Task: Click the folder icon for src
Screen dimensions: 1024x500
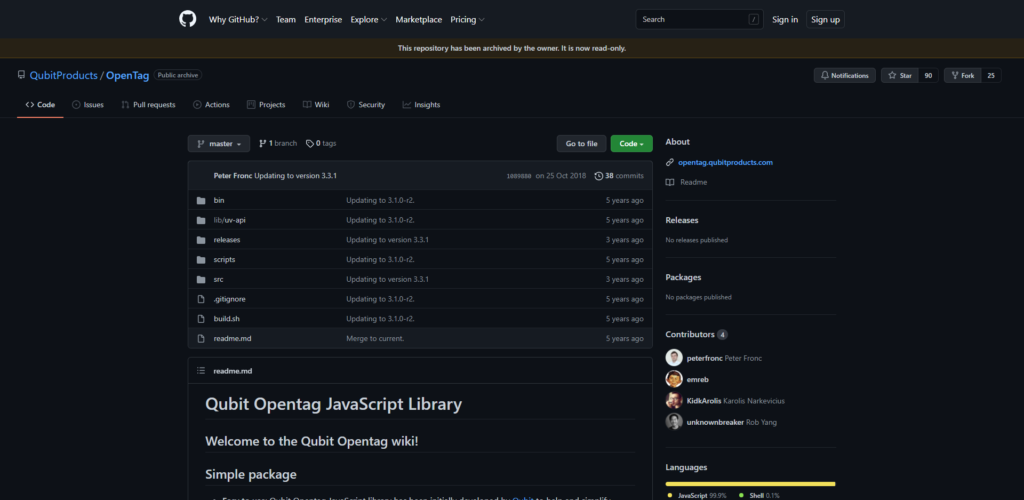Action: (201, 279)
